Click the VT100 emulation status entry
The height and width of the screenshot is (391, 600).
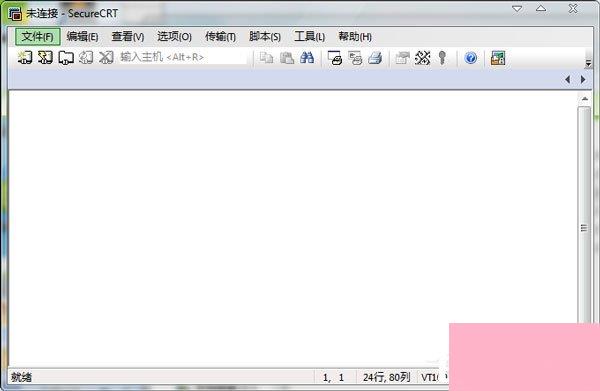pos(430,378)
